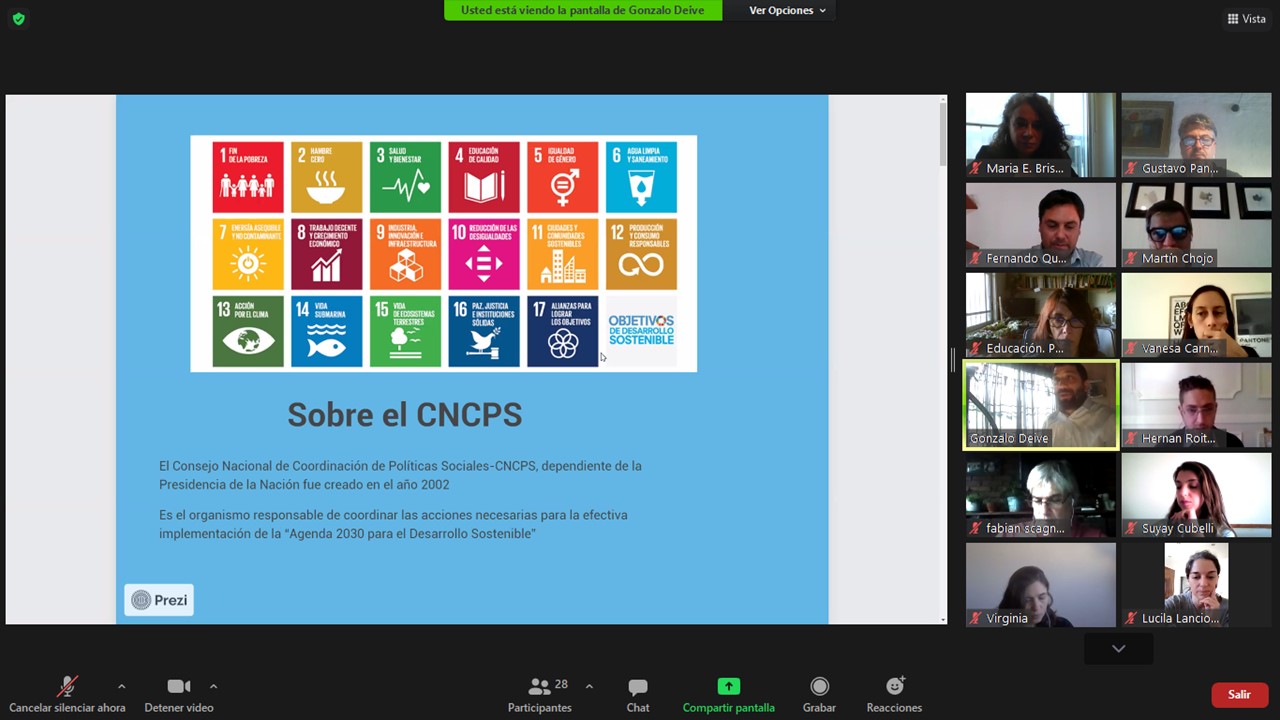Change layout using the Vista grid icon
The width and height of the screenshot is (1280, 720).
tap(1246, 19)
